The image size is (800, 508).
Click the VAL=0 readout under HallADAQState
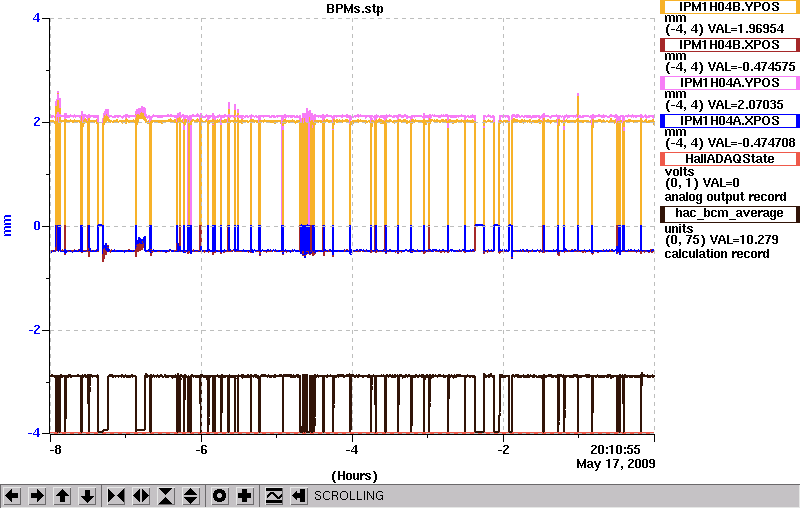[721, 183]
